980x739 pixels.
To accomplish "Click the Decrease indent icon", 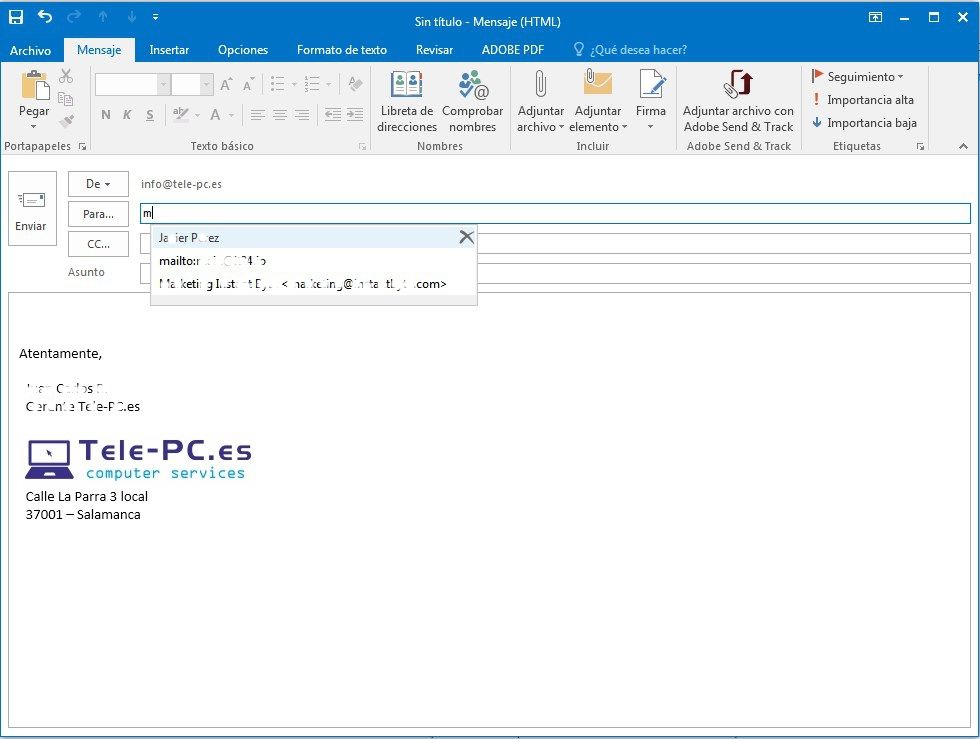I will coord(333,114).
